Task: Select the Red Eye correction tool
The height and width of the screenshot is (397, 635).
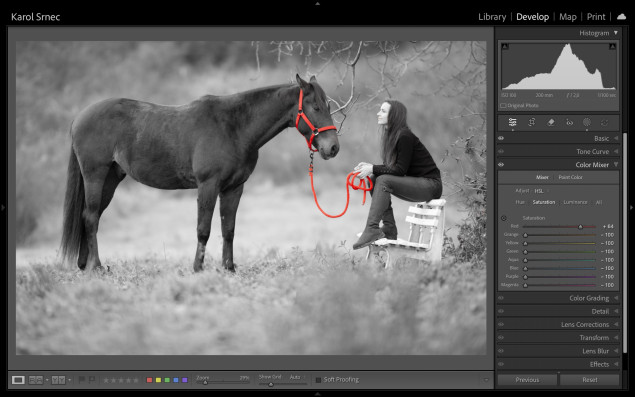Action: coord(569,122)
